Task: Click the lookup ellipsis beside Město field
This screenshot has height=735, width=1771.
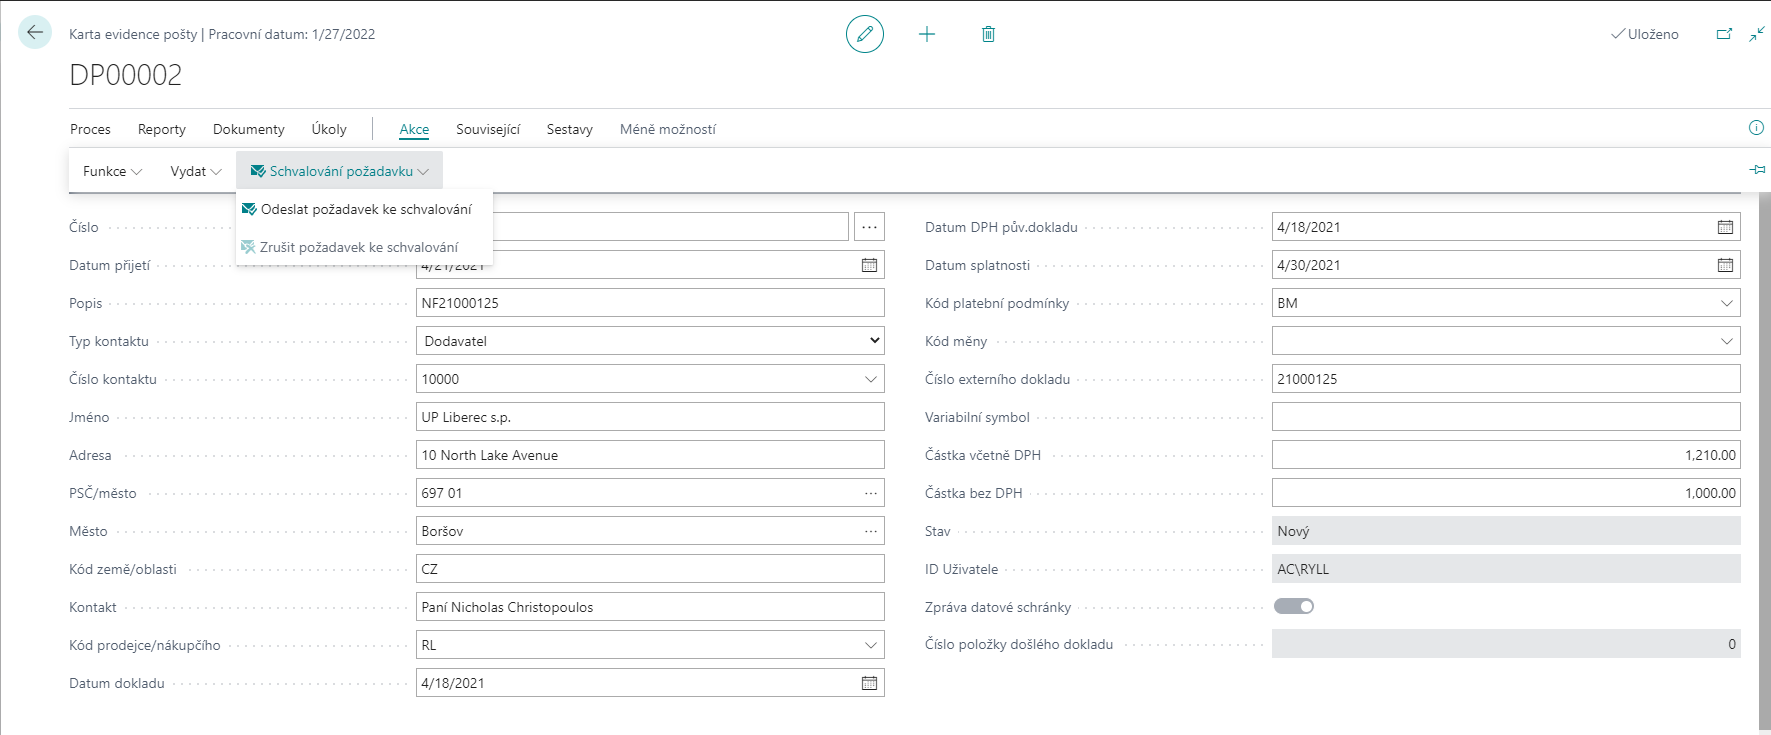Action: (x=871, y=531)
